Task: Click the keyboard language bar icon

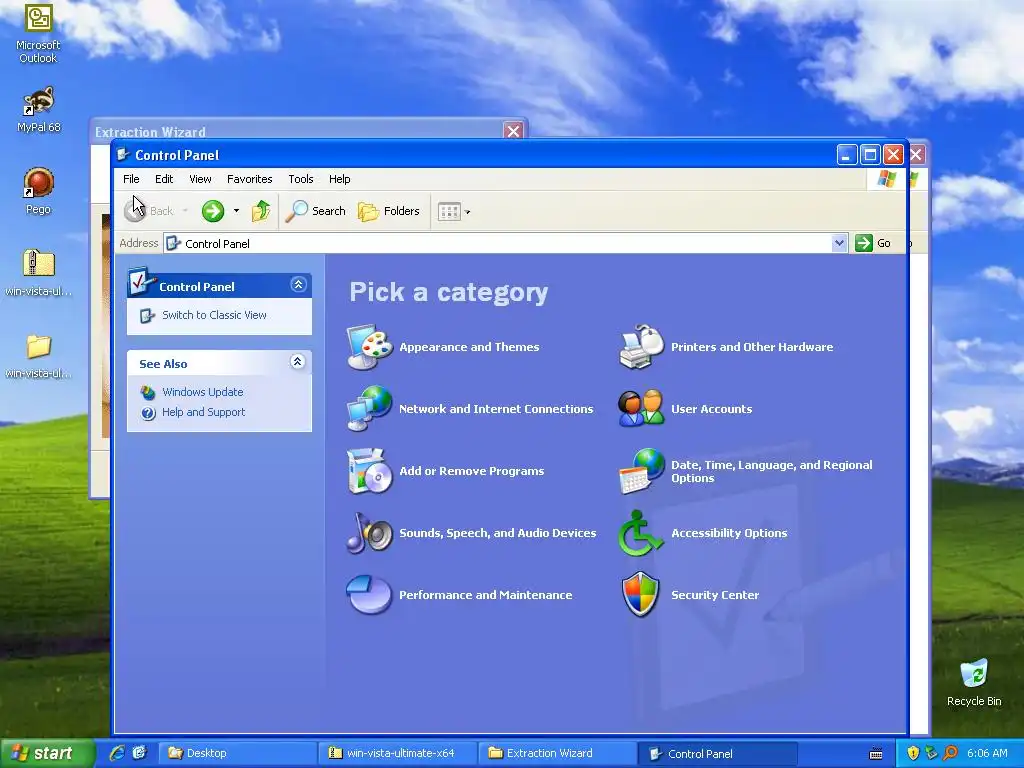Action: pos(876,754)
